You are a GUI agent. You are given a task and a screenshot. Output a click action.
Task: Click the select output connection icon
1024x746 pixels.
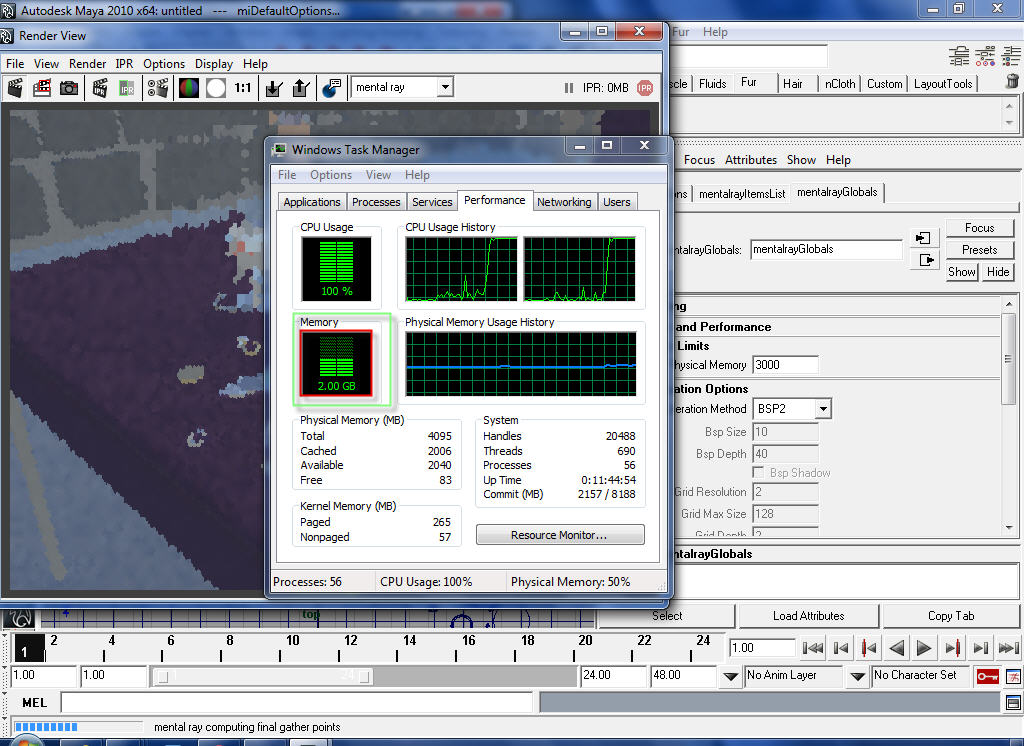tap(926, 260)
